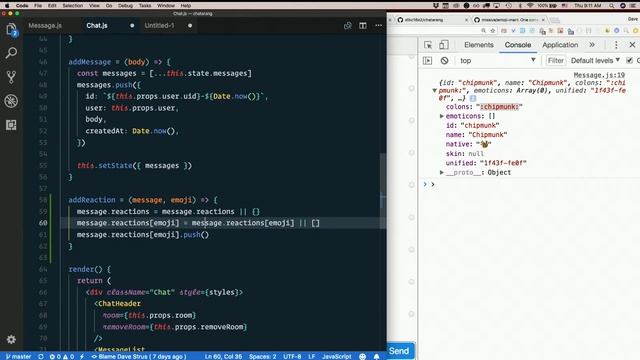Activate DevTools inspect element picker
The width and height of the screenshot is (640, 360).
428,45
